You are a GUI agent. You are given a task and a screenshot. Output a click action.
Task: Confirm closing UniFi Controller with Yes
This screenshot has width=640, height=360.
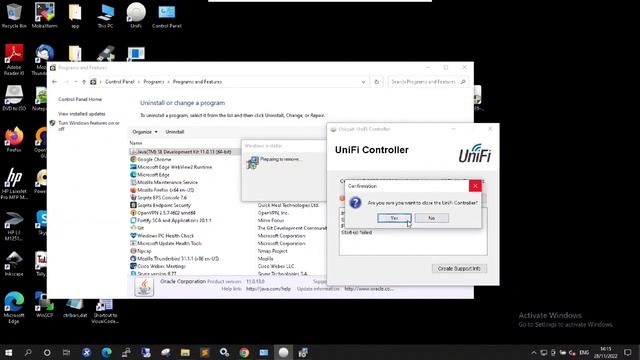(x=394, y=218)
